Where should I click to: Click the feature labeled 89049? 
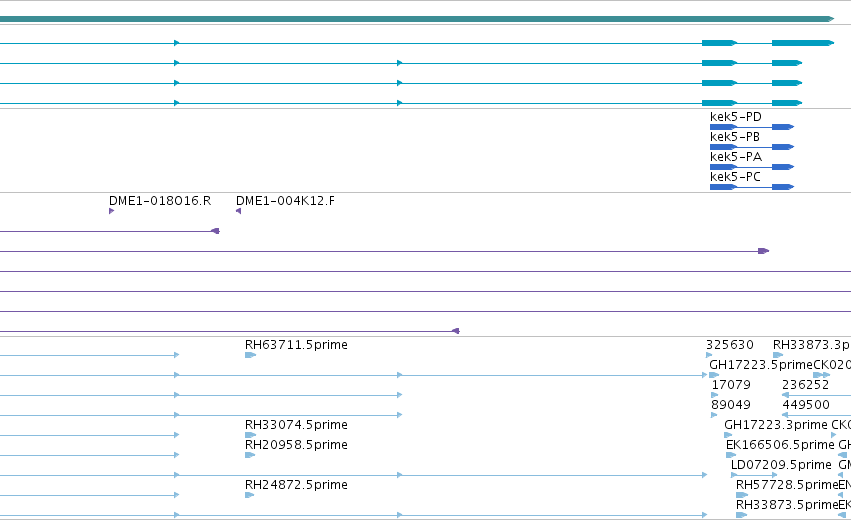pos(731,405)
